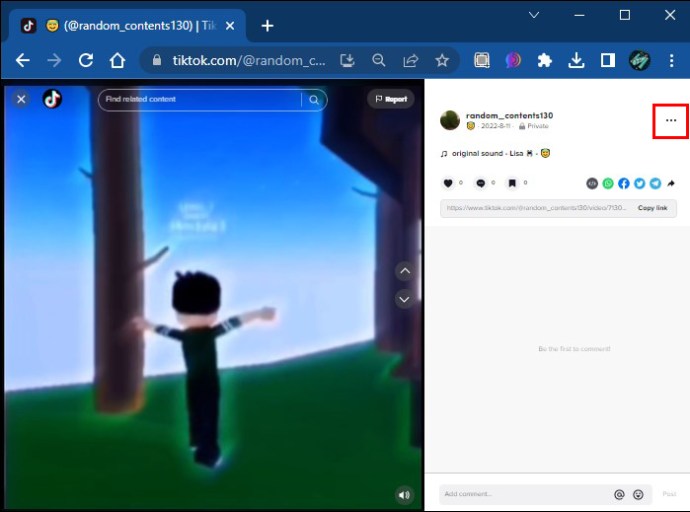This screenshot has width=690, height=512.
Task: Save video with the bookmark icon
Action: point(512,183)
